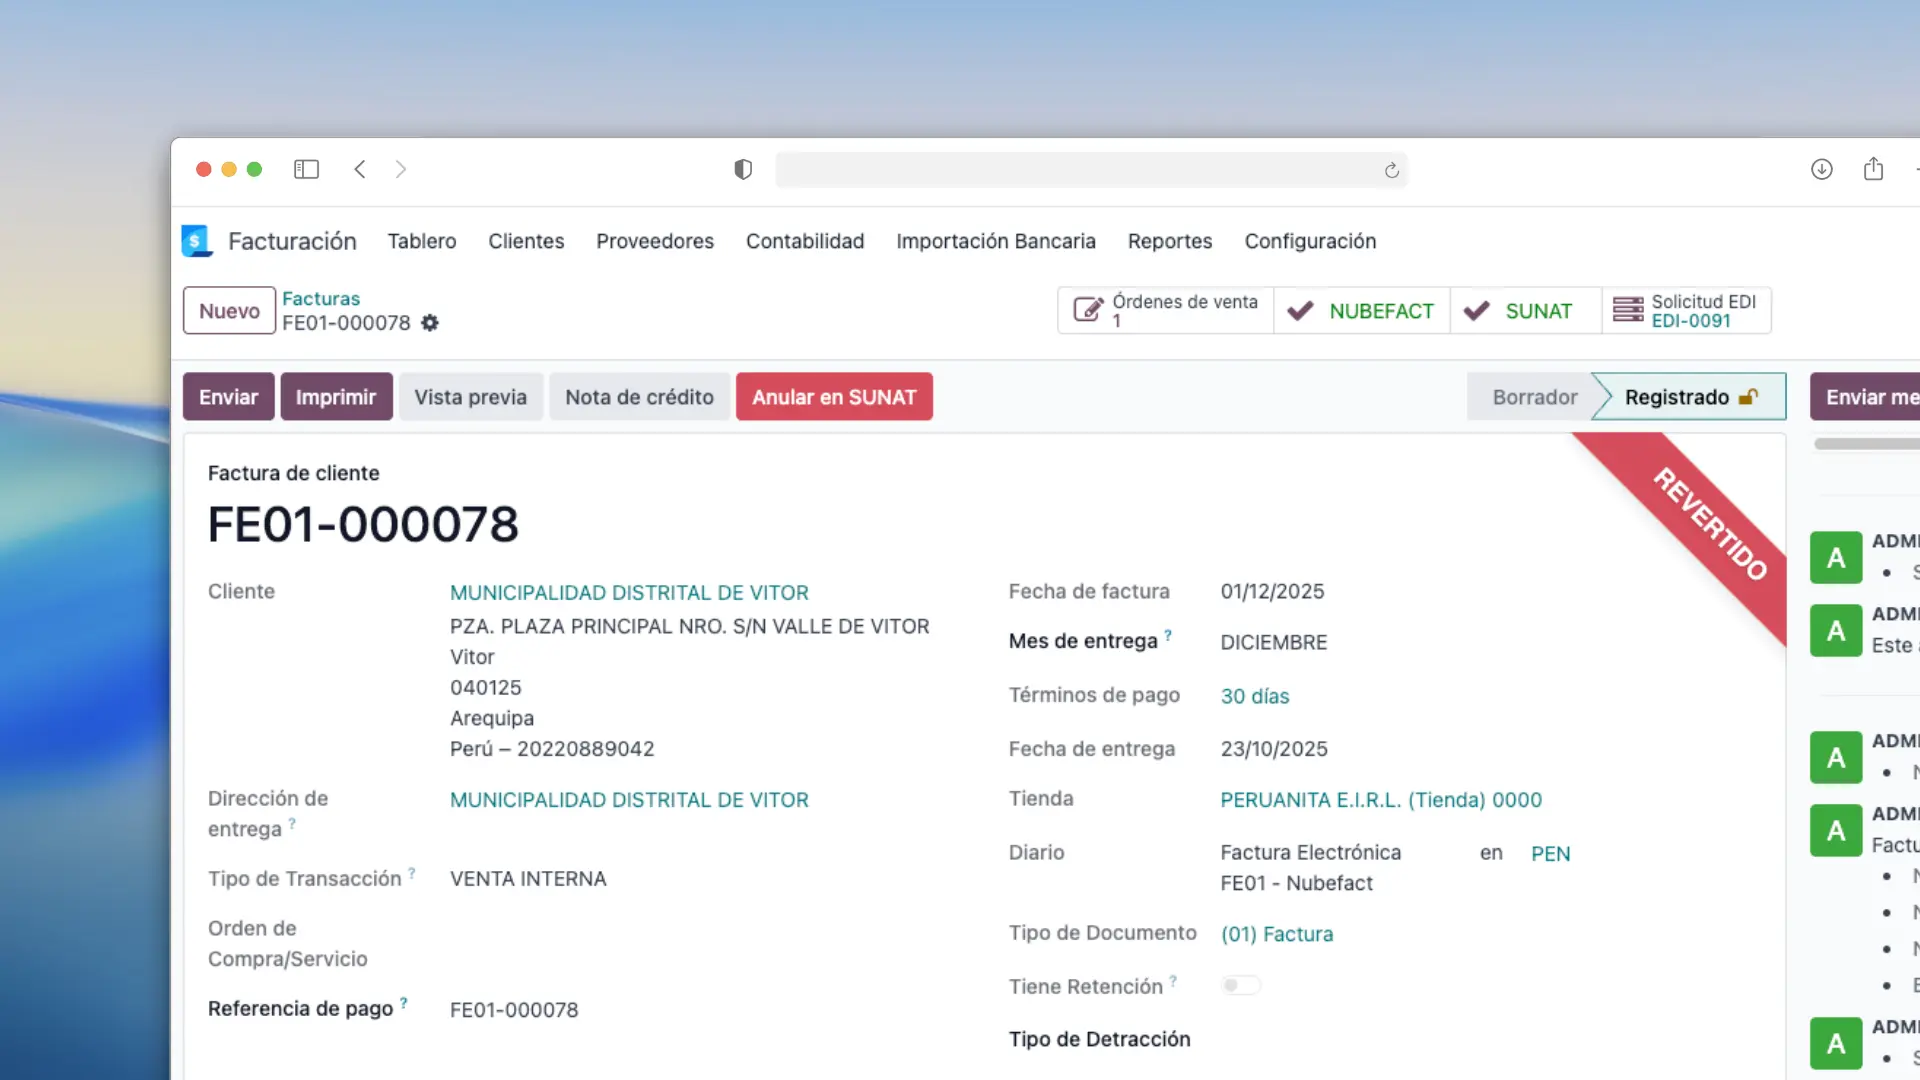The image size is (1920, 1080).
Task: Click the Facturación app logo icon
Action: pyautogui.click(x=197, y=241)
